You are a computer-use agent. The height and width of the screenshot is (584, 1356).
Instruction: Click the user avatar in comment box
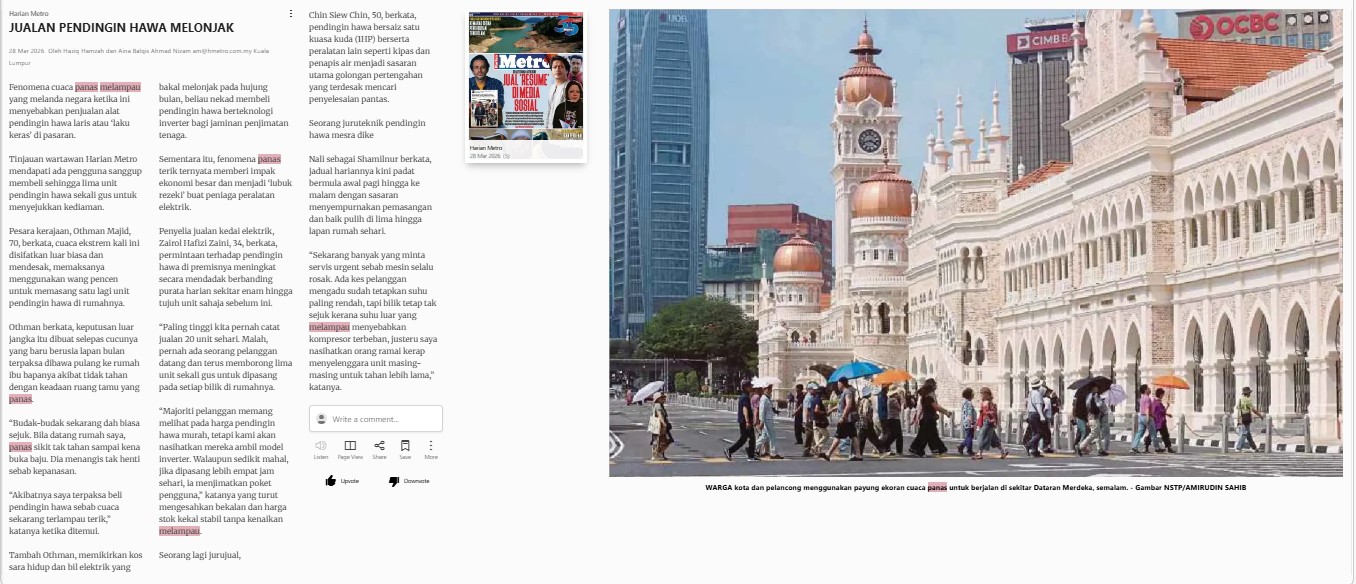pyautogui.click(x=321, y=419)
